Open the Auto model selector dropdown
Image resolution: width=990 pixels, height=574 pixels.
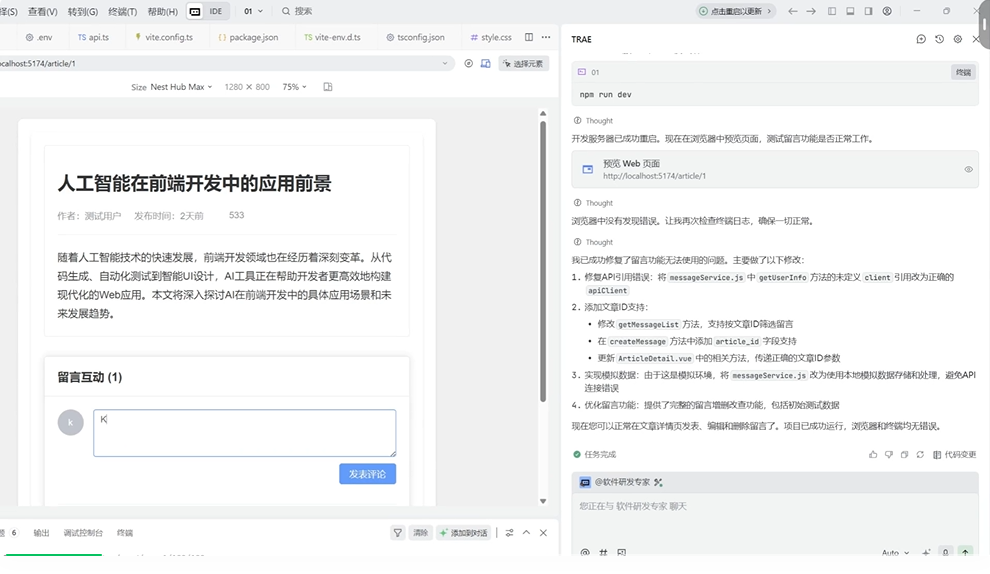coord(895,552)
